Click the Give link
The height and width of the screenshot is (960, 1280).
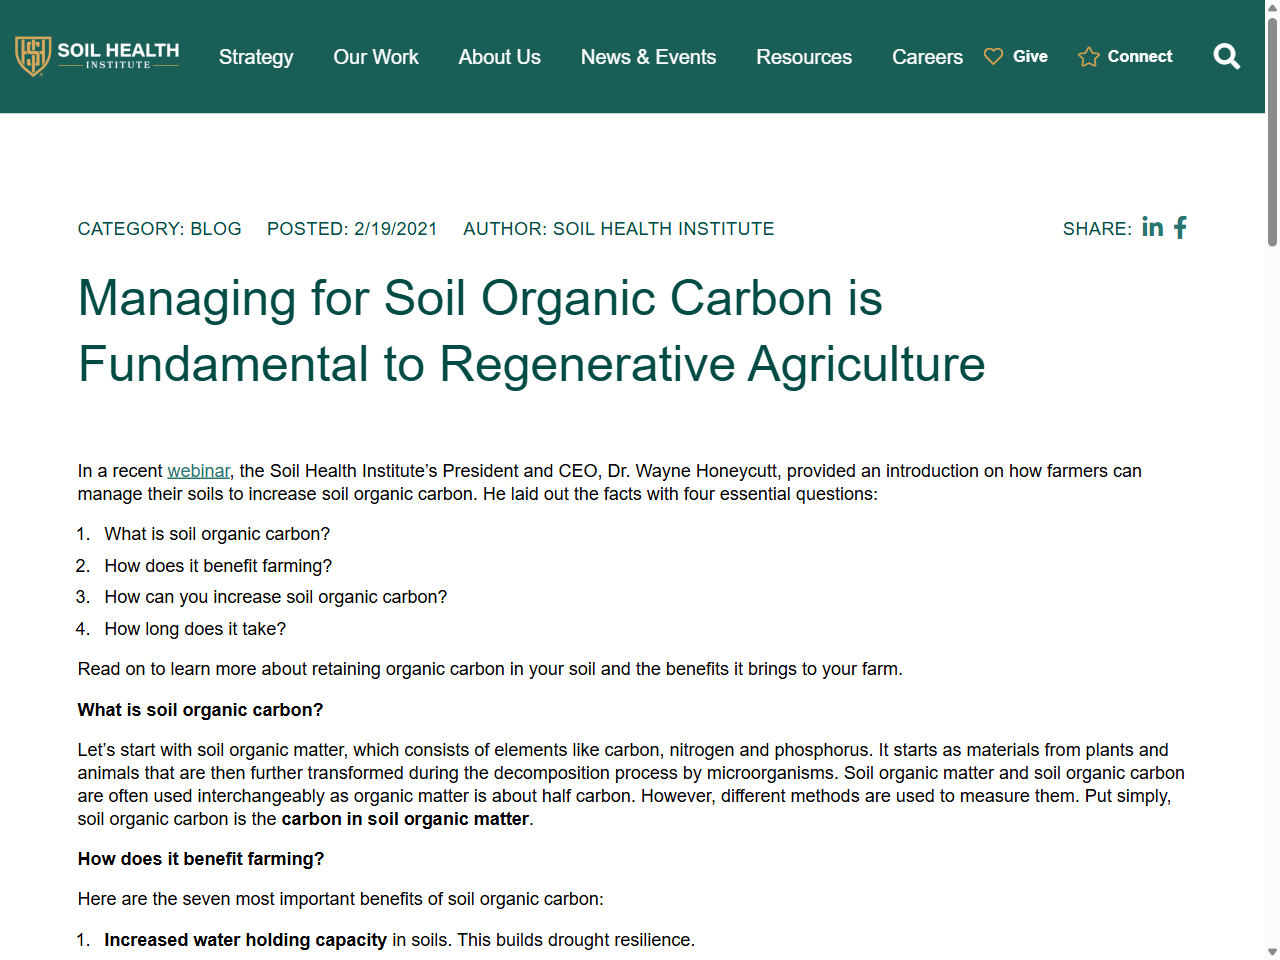pos(1031,56)
